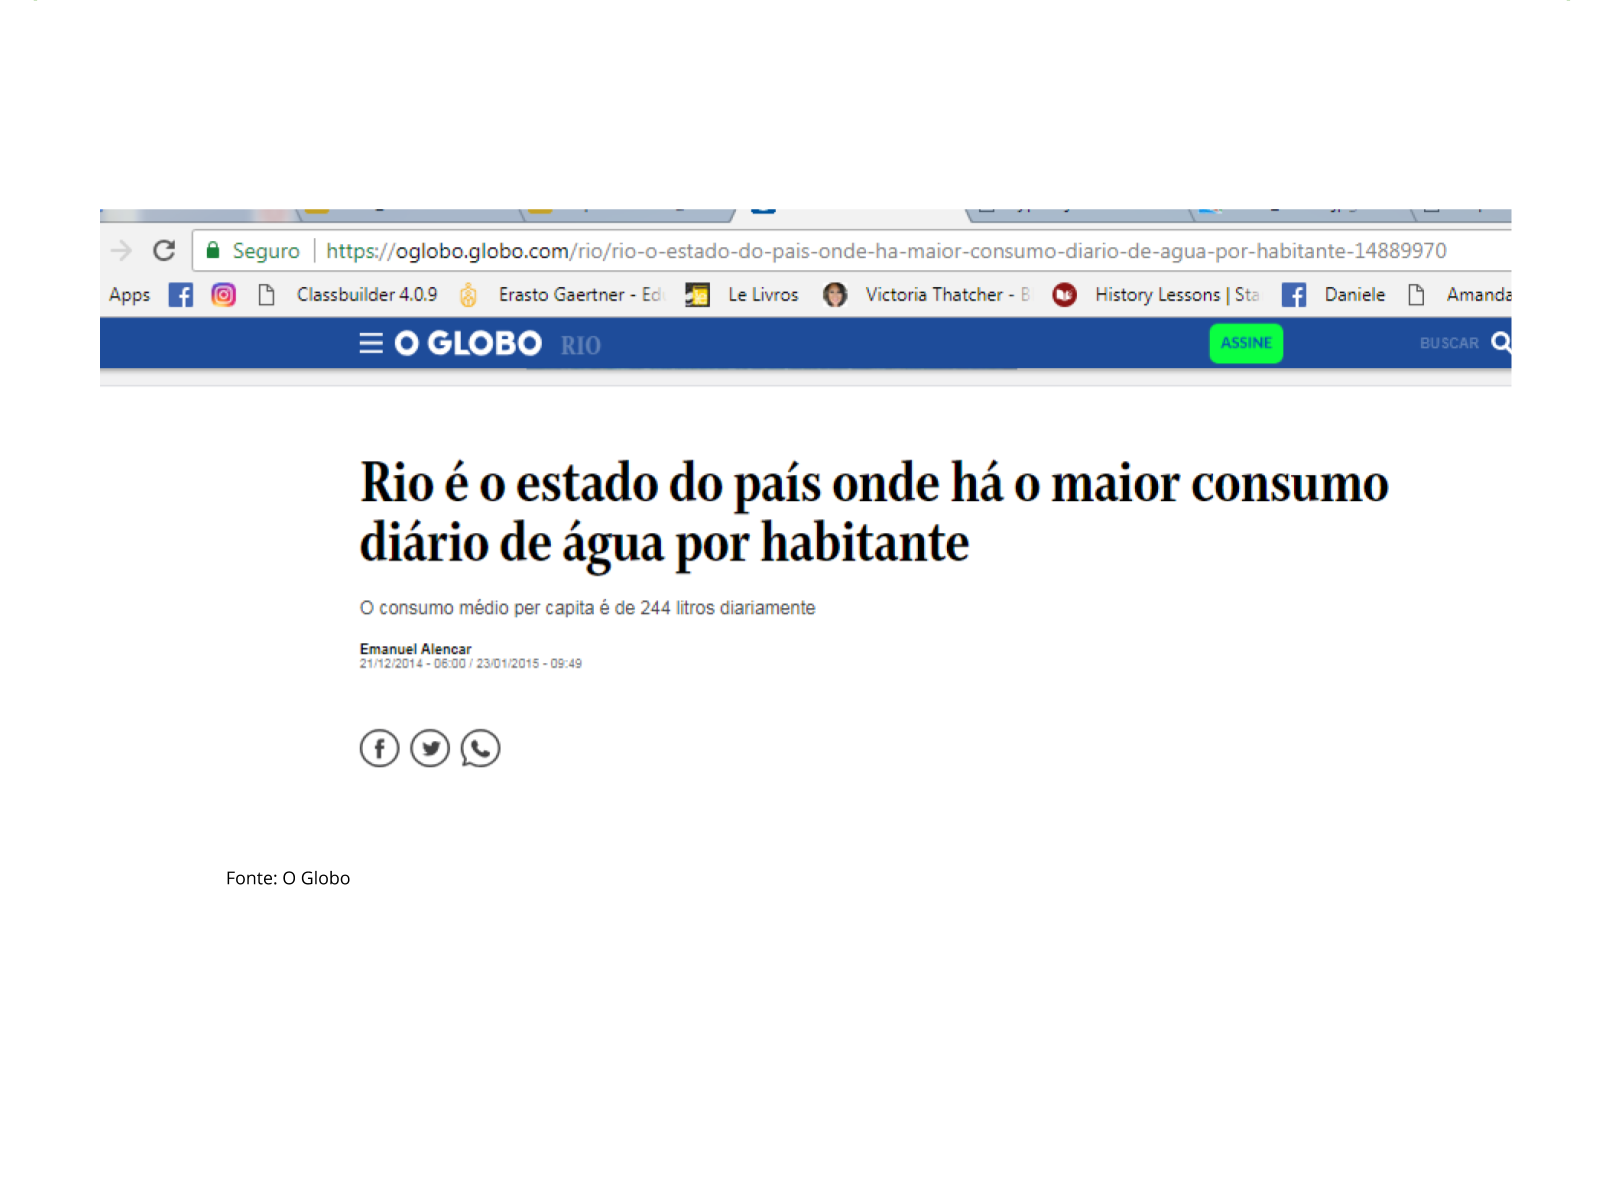Open the Instagram bookmark icon

[223, 295]
